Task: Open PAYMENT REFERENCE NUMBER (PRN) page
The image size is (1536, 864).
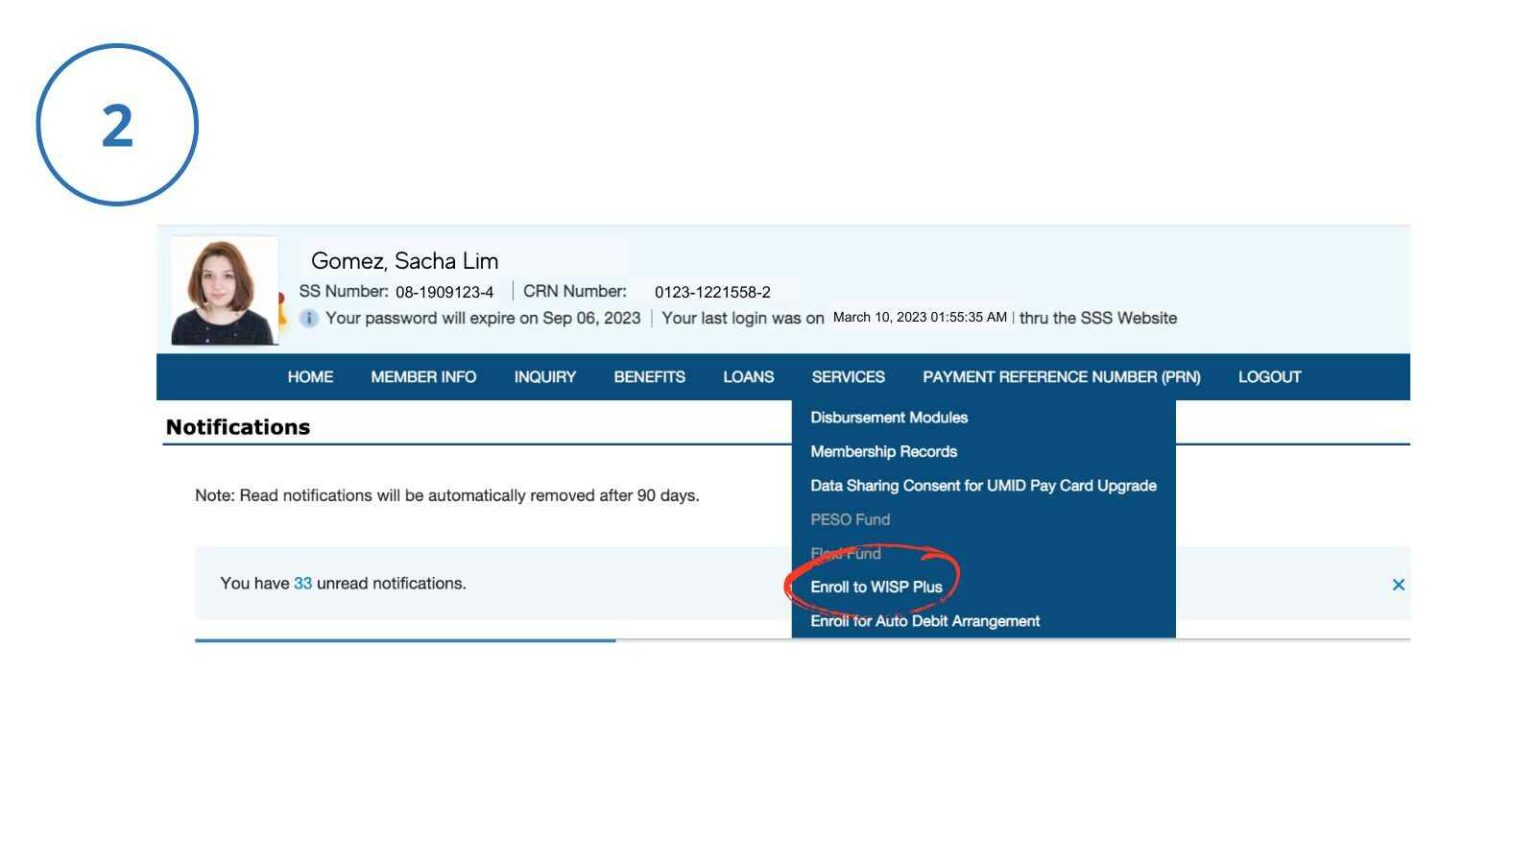Action: pos(1063,377)
